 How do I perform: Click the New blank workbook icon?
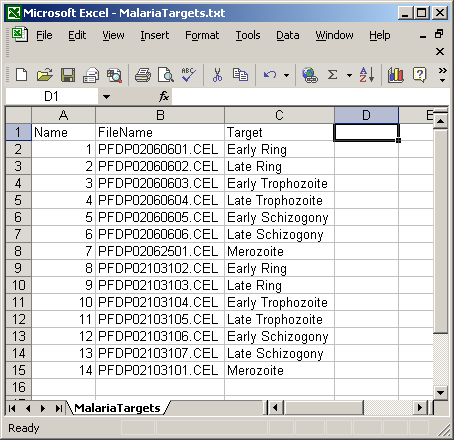pyautogui.click(x=22, y=75)
